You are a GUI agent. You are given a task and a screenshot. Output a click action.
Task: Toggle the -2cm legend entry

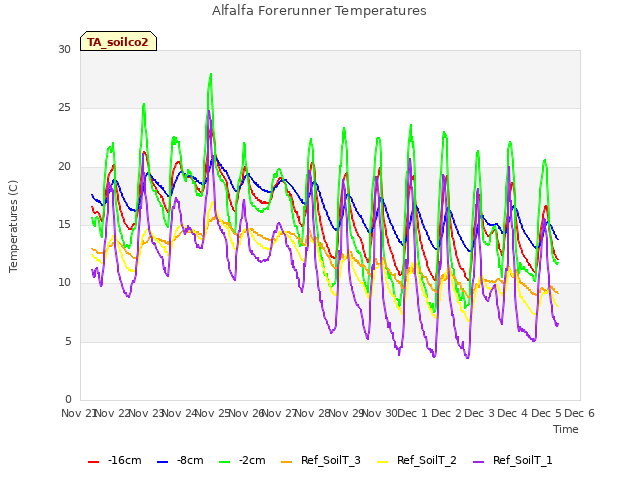coord(242,460)
